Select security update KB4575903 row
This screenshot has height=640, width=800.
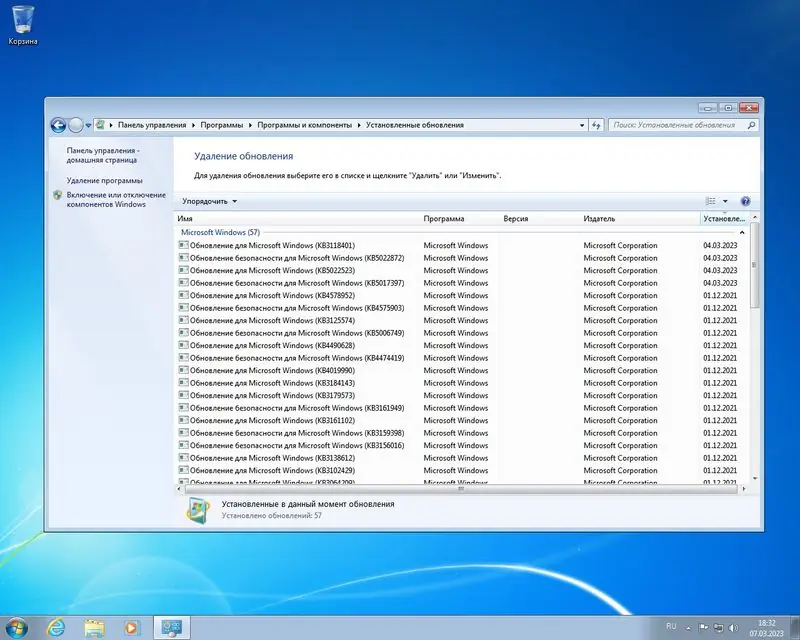[461, 308]
